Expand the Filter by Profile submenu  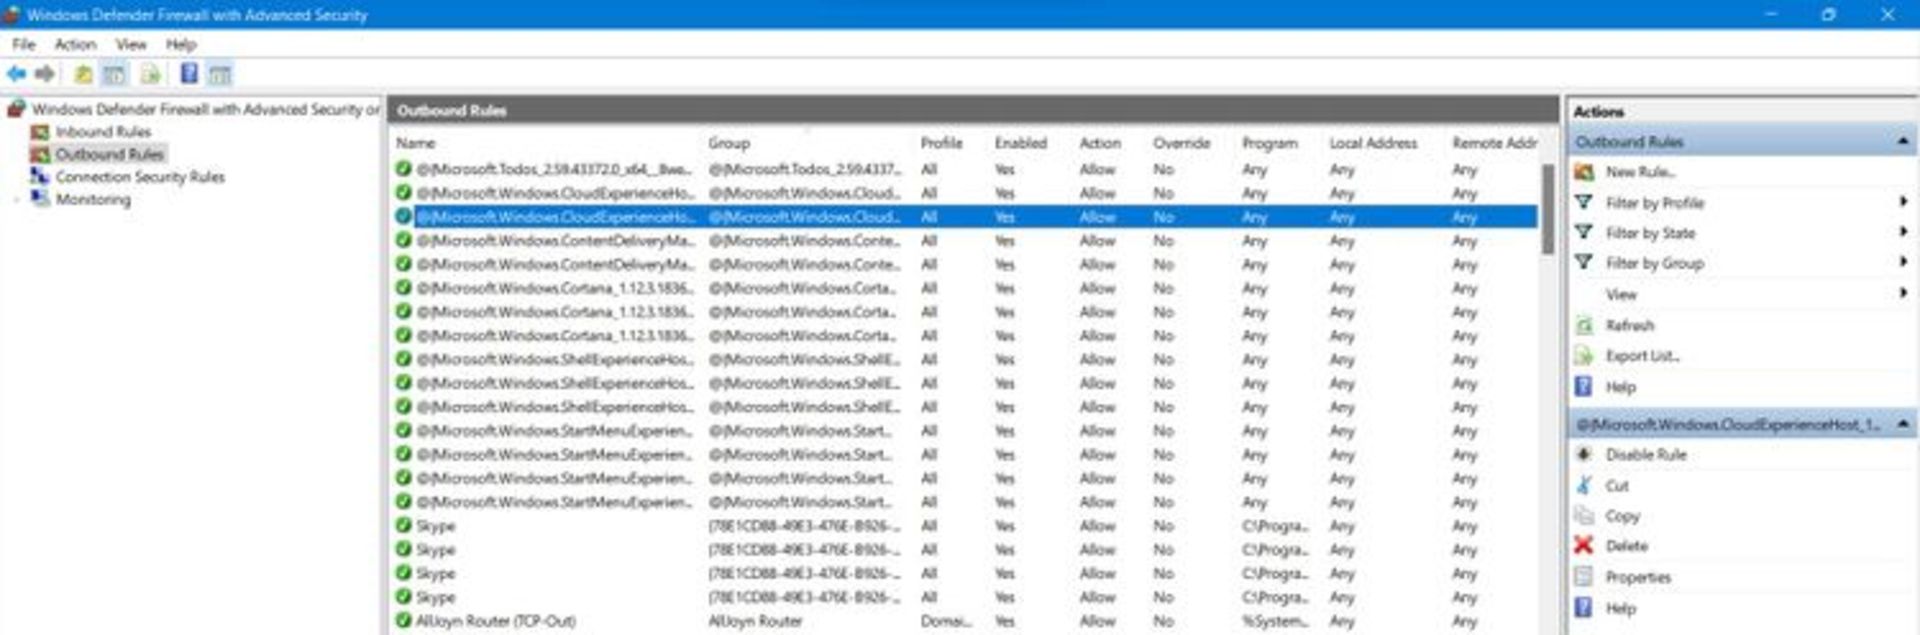coord(1902,202)
